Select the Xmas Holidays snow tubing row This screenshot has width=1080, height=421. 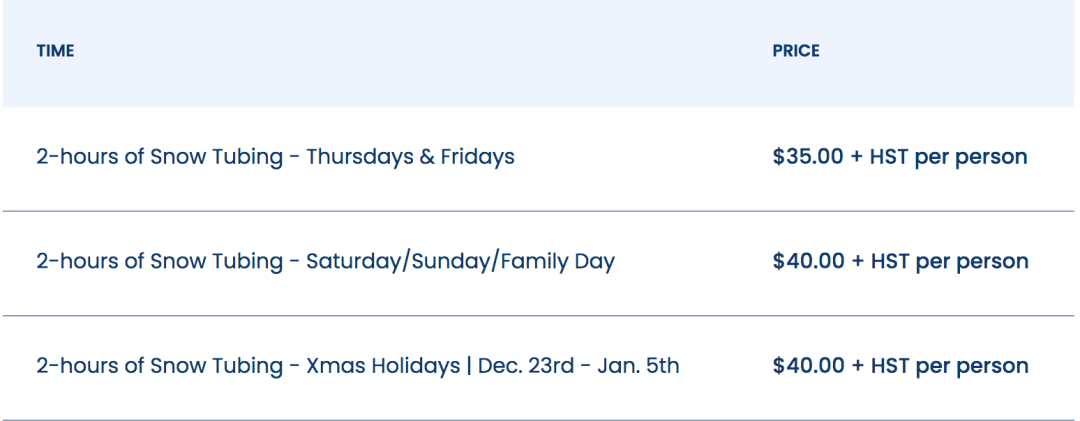coord(539,368)
